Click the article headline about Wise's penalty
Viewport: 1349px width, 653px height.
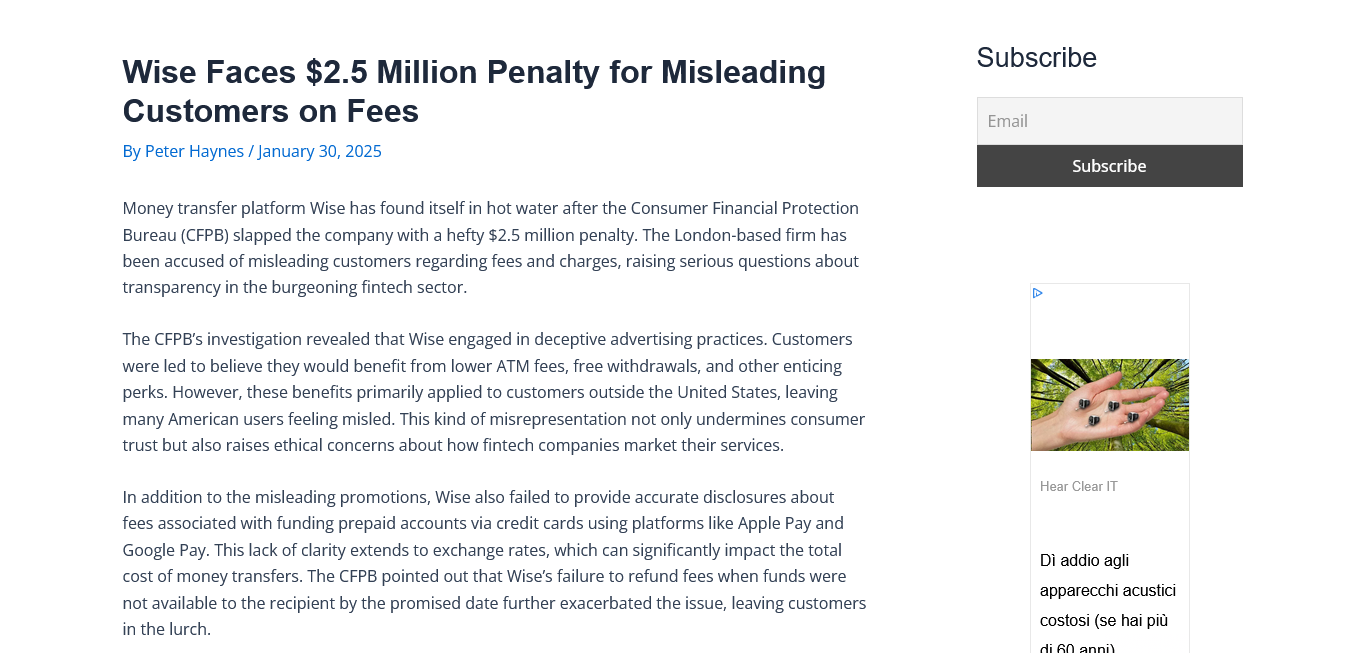tap(474, 91)
